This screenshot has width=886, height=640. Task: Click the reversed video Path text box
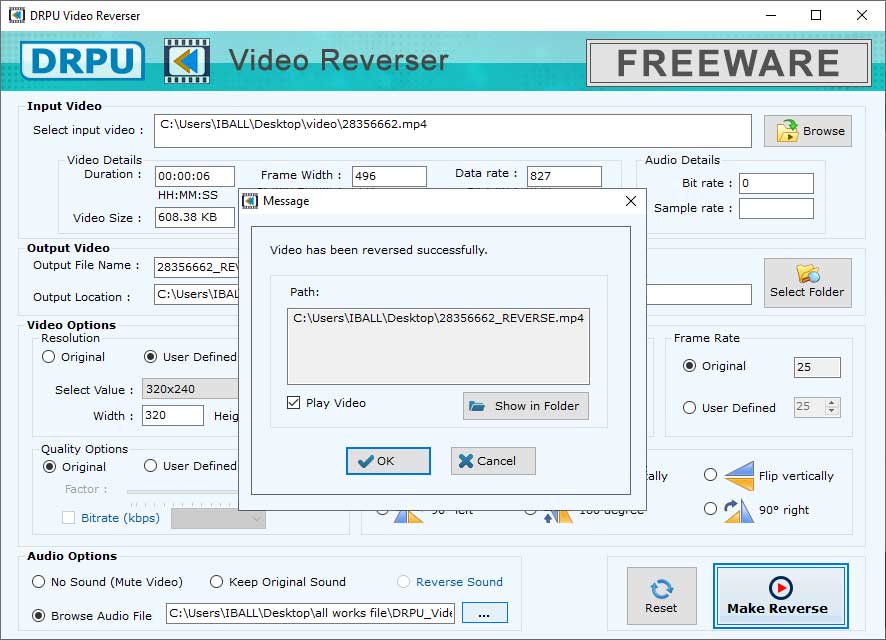[x=438, y=346]
